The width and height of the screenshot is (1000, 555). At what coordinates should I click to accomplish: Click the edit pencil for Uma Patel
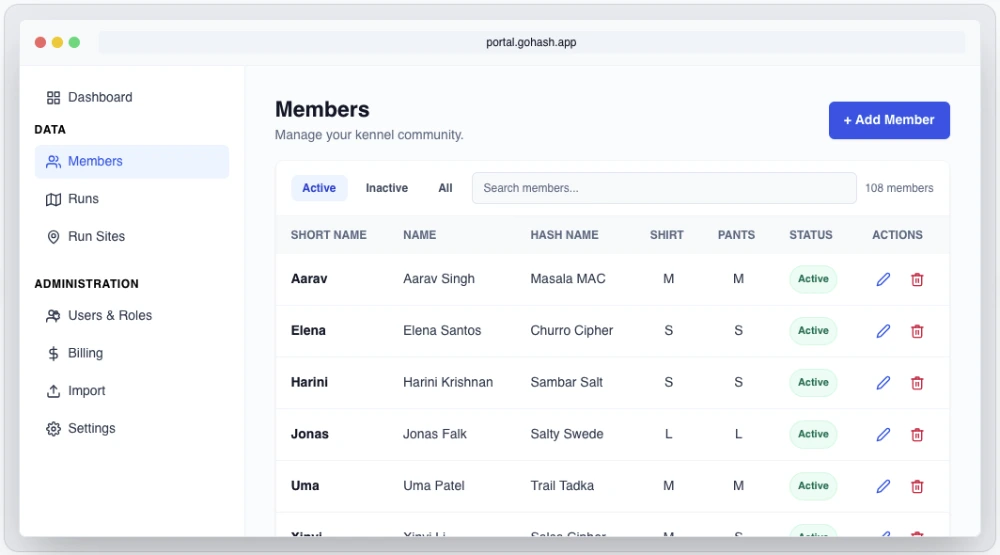tap(883, 486)
